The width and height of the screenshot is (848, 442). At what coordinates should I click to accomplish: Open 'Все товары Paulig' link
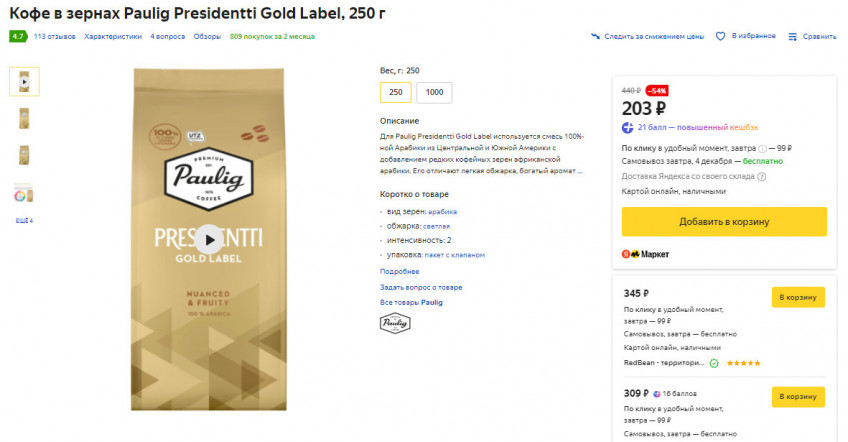point(411,301)
